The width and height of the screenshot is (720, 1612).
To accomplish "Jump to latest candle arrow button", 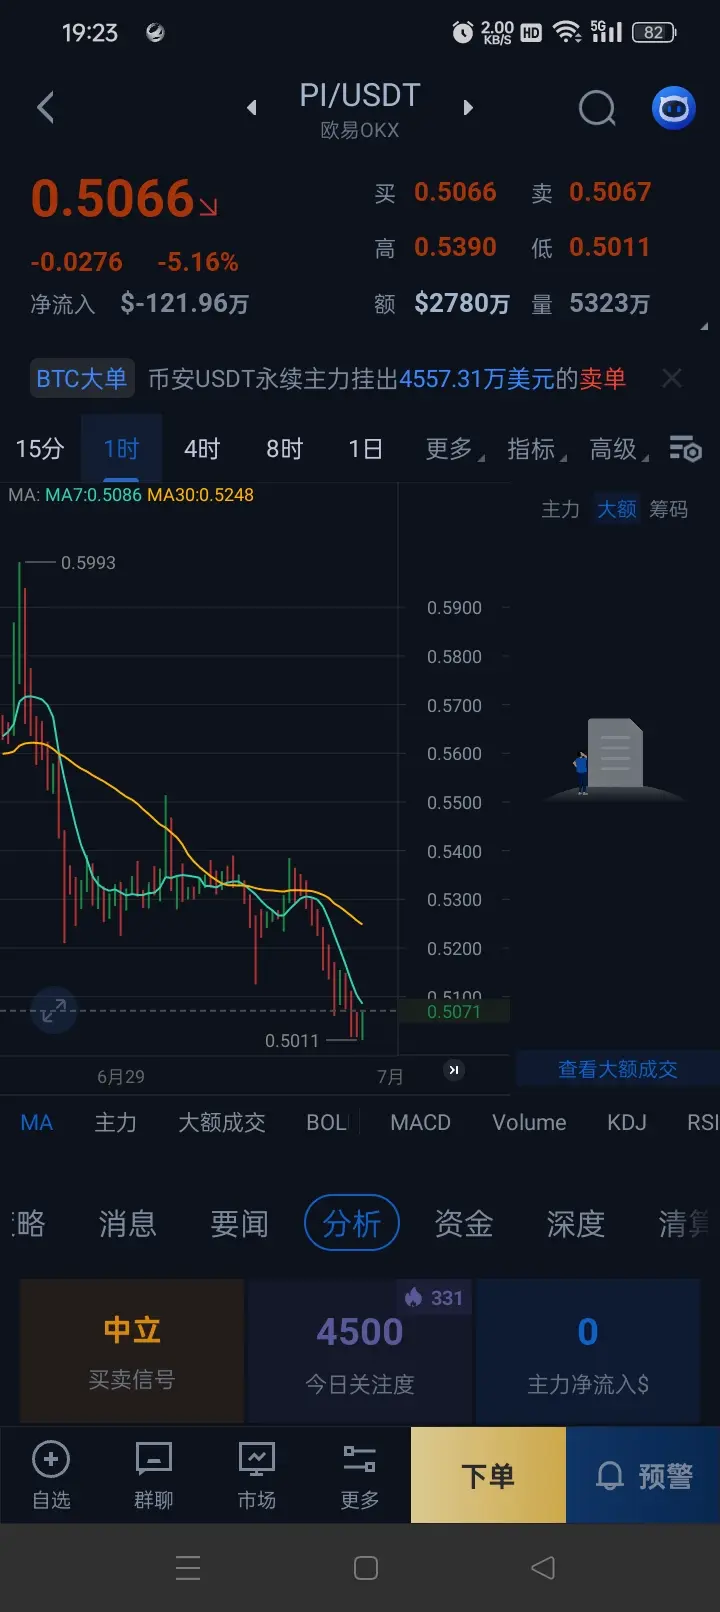I will pos(454,1070).
